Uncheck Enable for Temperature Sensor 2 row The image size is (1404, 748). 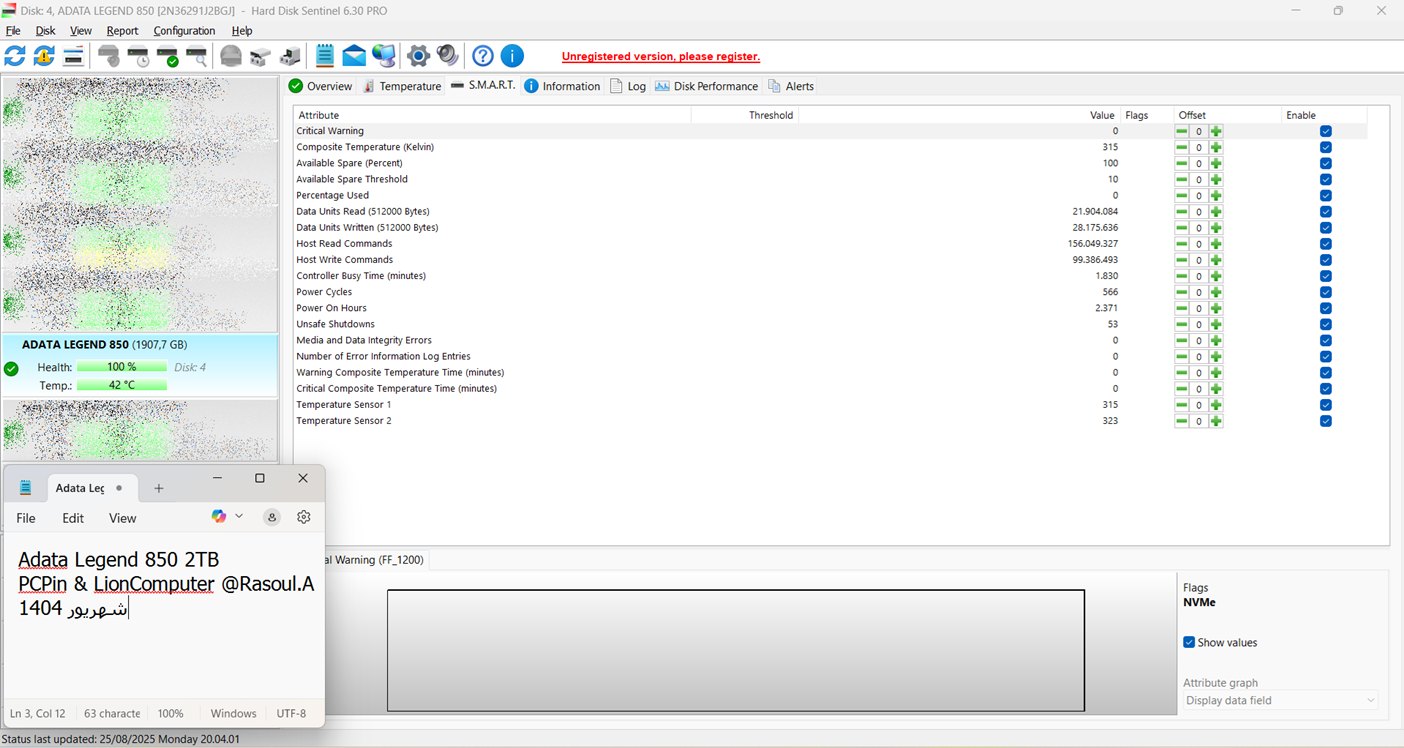(x=1325, y=421)
